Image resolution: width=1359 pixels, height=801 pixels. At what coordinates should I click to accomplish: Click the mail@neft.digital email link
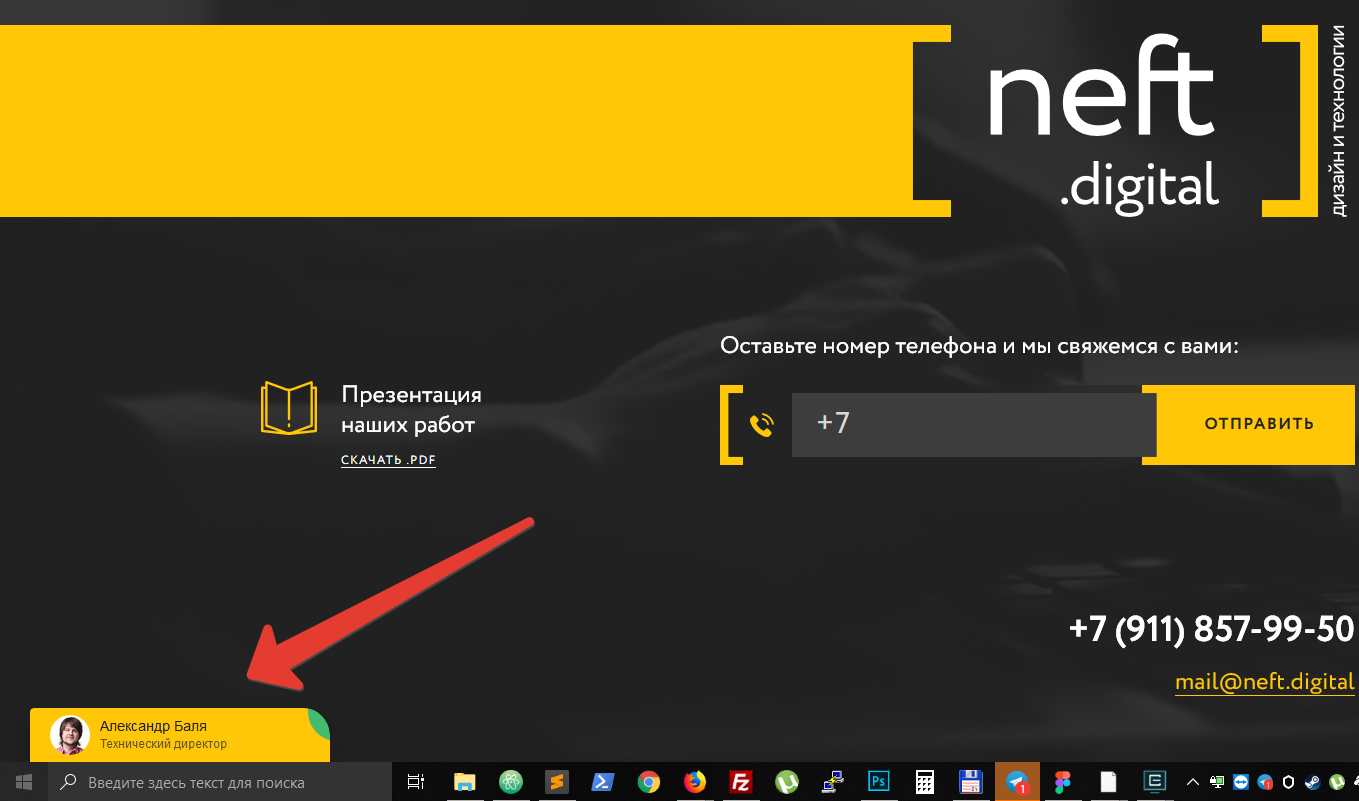coord(1264,682)
